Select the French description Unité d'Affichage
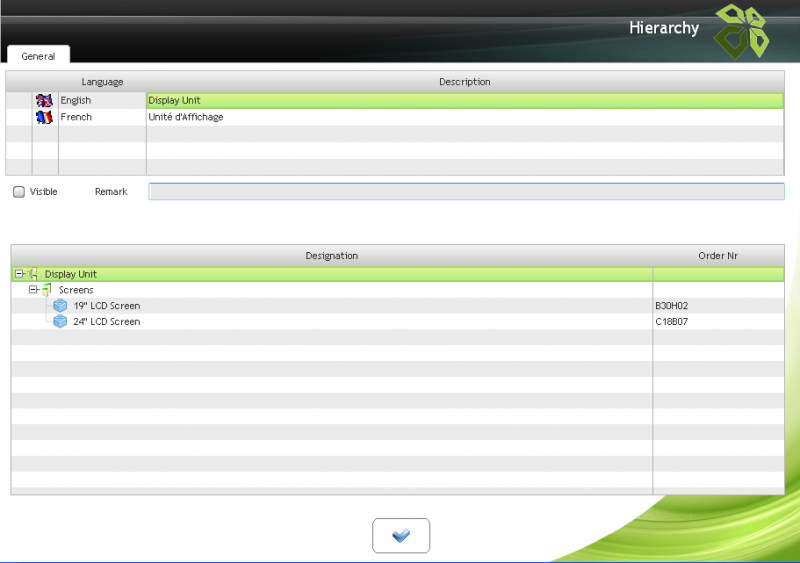 pyautogui.click(x=186, y=117)
